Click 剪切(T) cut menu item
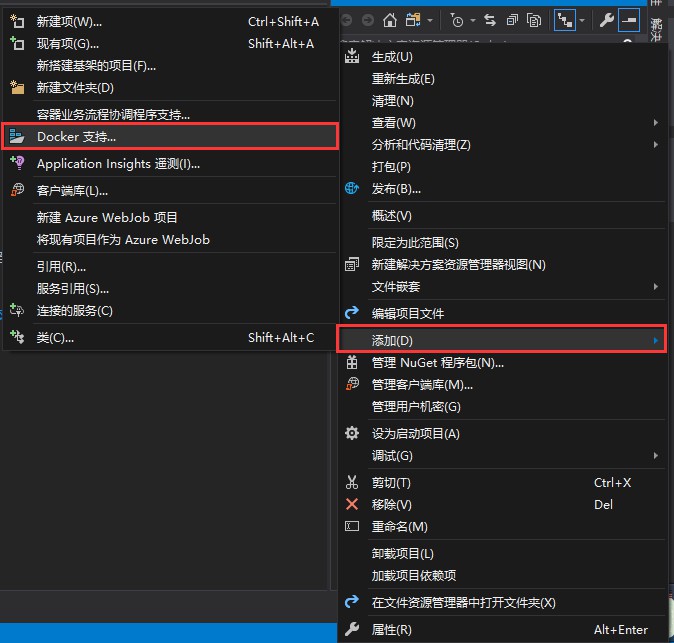Viewport: 674px width, 643px height. click(503, 483)
